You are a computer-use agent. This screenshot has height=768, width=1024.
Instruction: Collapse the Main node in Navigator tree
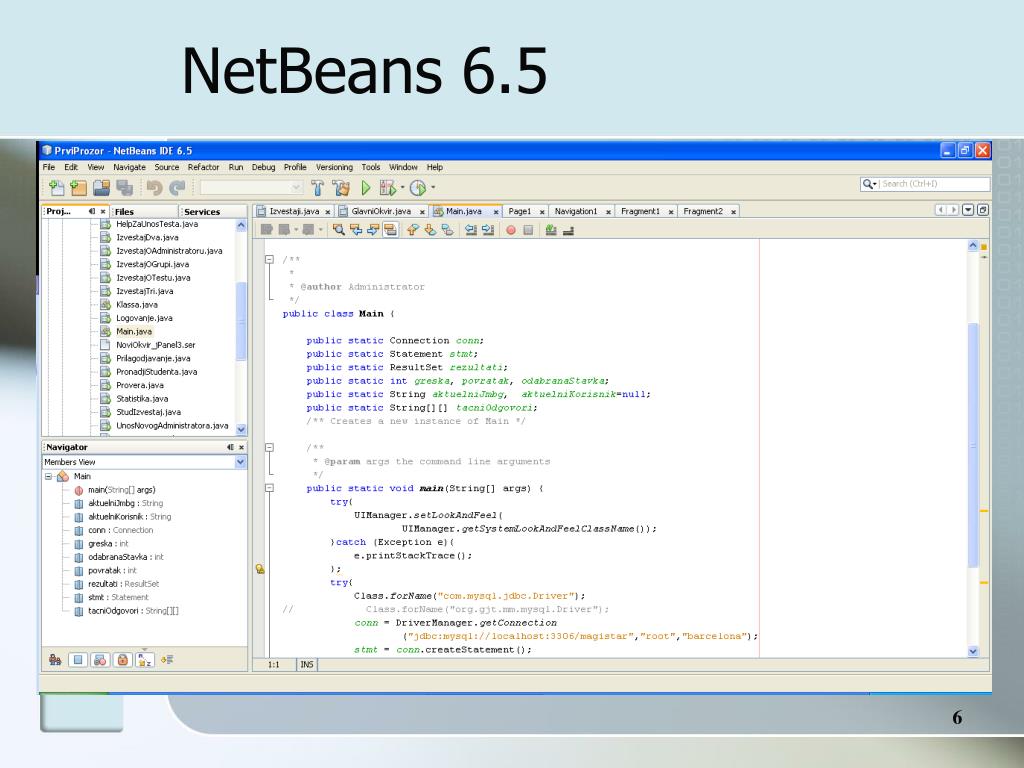pos(48,477)
